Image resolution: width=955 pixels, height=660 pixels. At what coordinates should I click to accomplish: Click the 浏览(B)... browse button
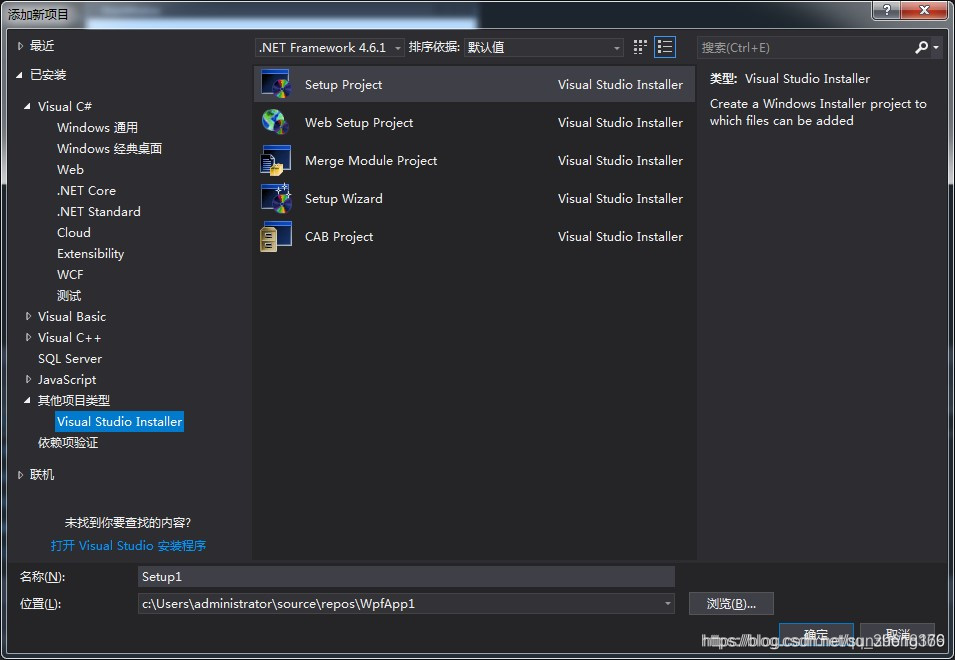point(731,603)
